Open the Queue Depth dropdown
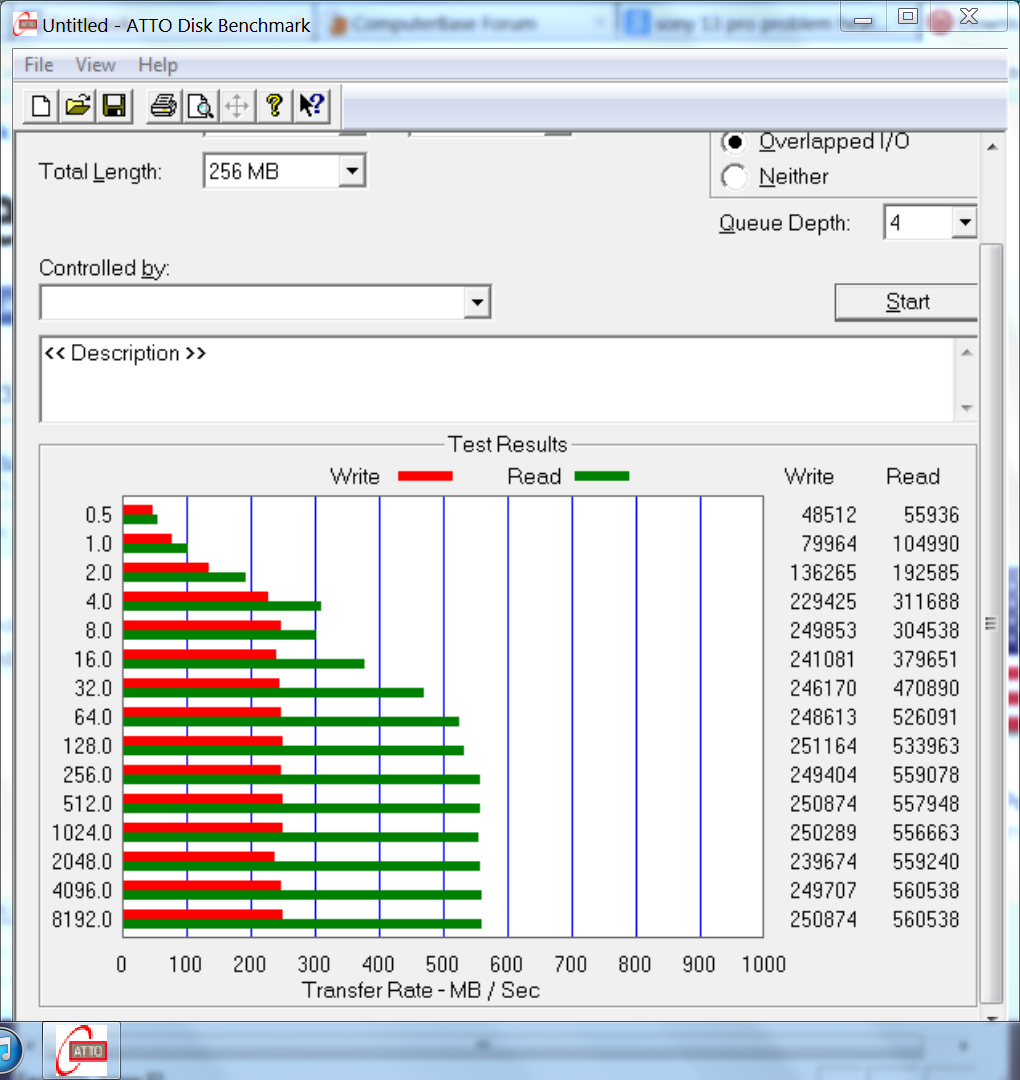Image resolution: width=1020 pixels, height=1080 pixels. 964,222
